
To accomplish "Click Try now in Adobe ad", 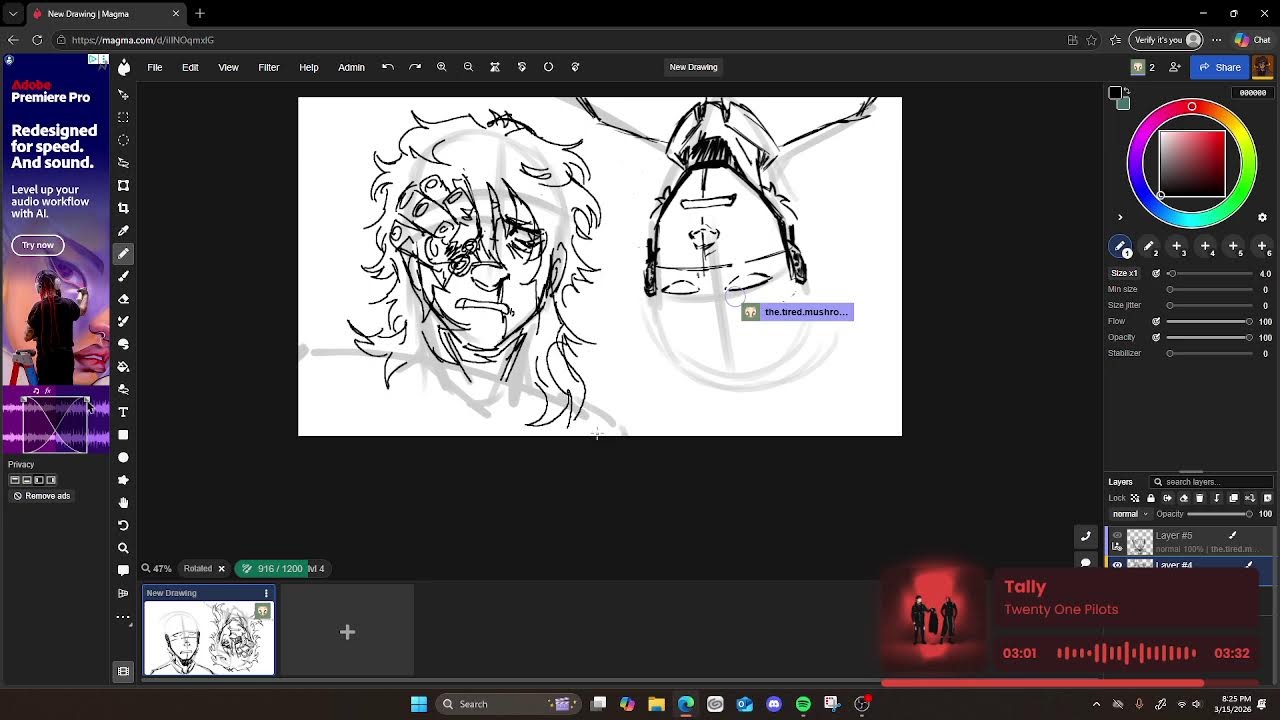I will tap(38, 245).
